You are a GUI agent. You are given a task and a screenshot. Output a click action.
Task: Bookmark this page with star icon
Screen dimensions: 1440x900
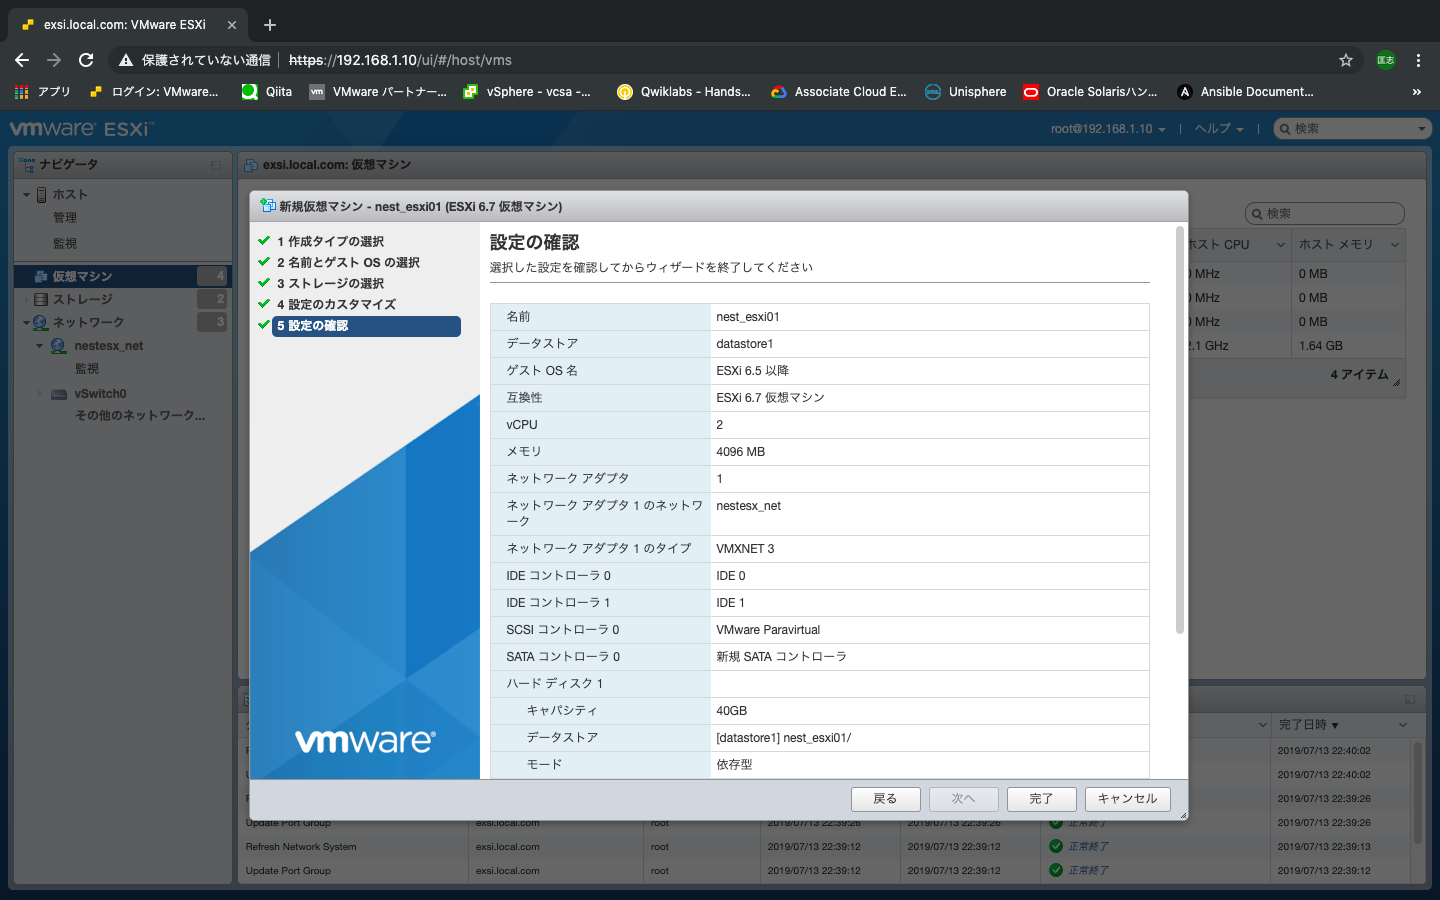pyautogui.click(x=1346, y=60)
